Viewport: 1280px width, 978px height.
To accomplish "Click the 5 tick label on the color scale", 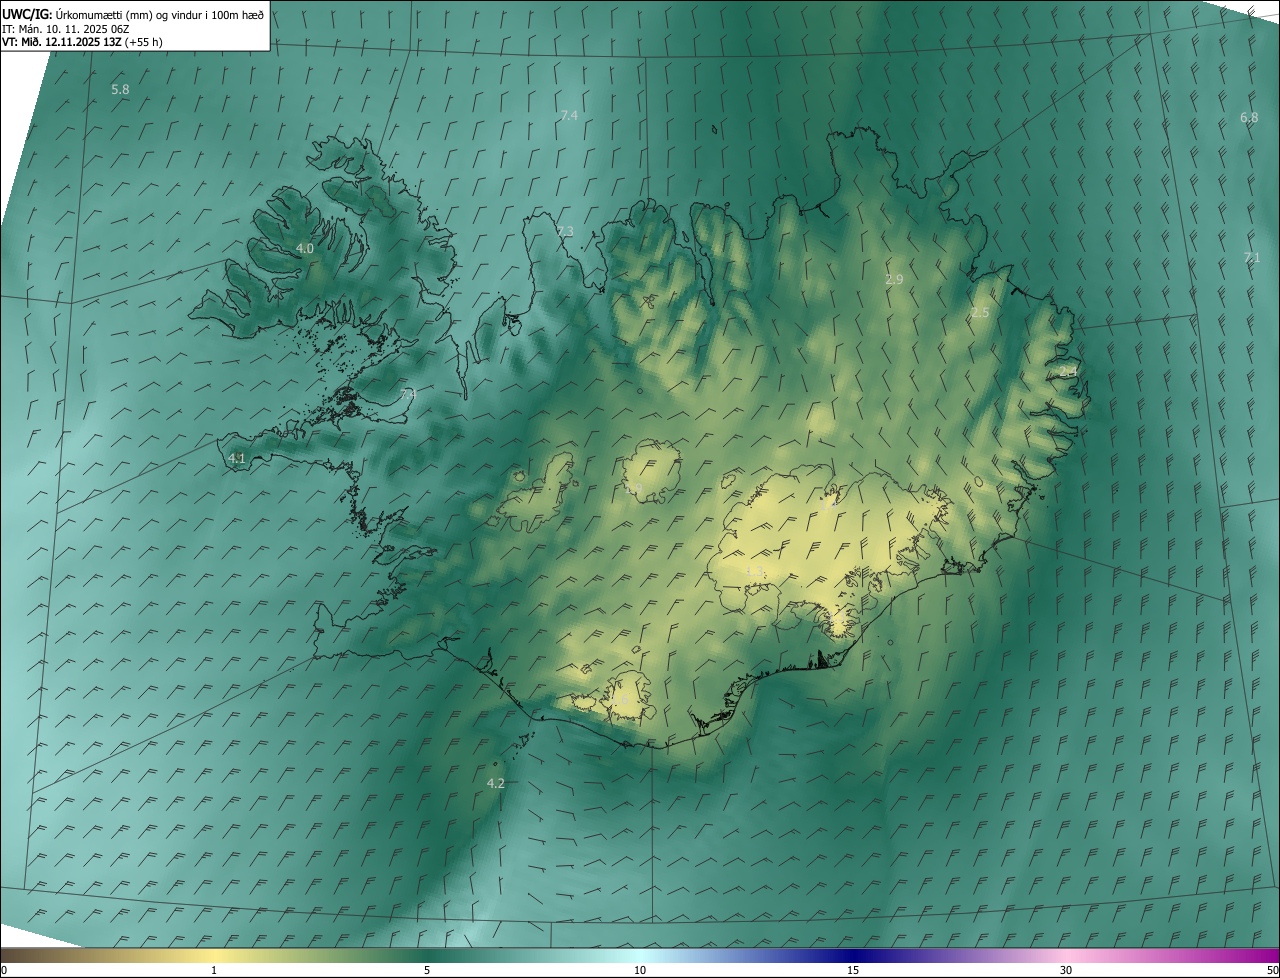I will (x=427, y=971).
